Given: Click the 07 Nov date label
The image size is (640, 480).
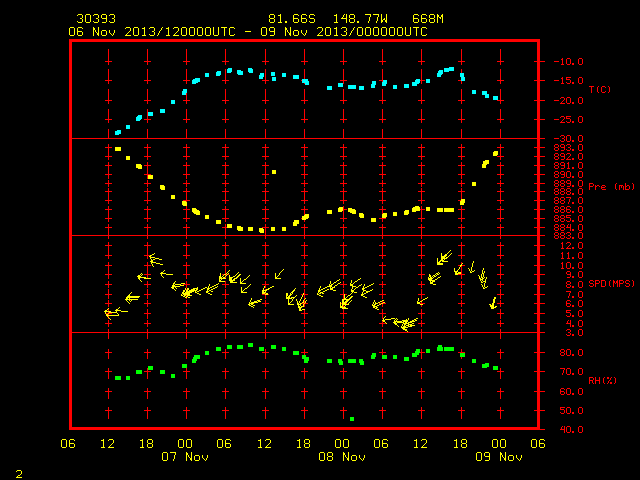Looking at the screenshot, I should (x=185, y=457).
